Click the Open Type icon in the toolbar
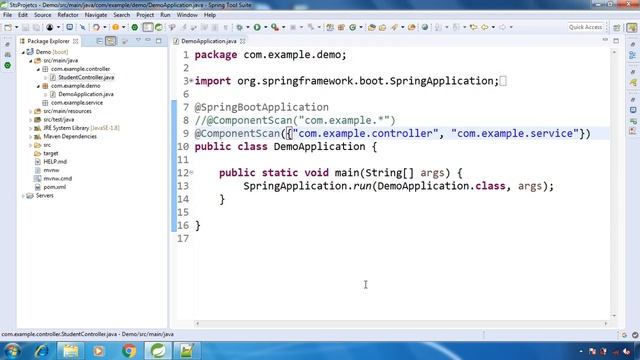Viewport: 640px width, 360px height. point(371,27)
